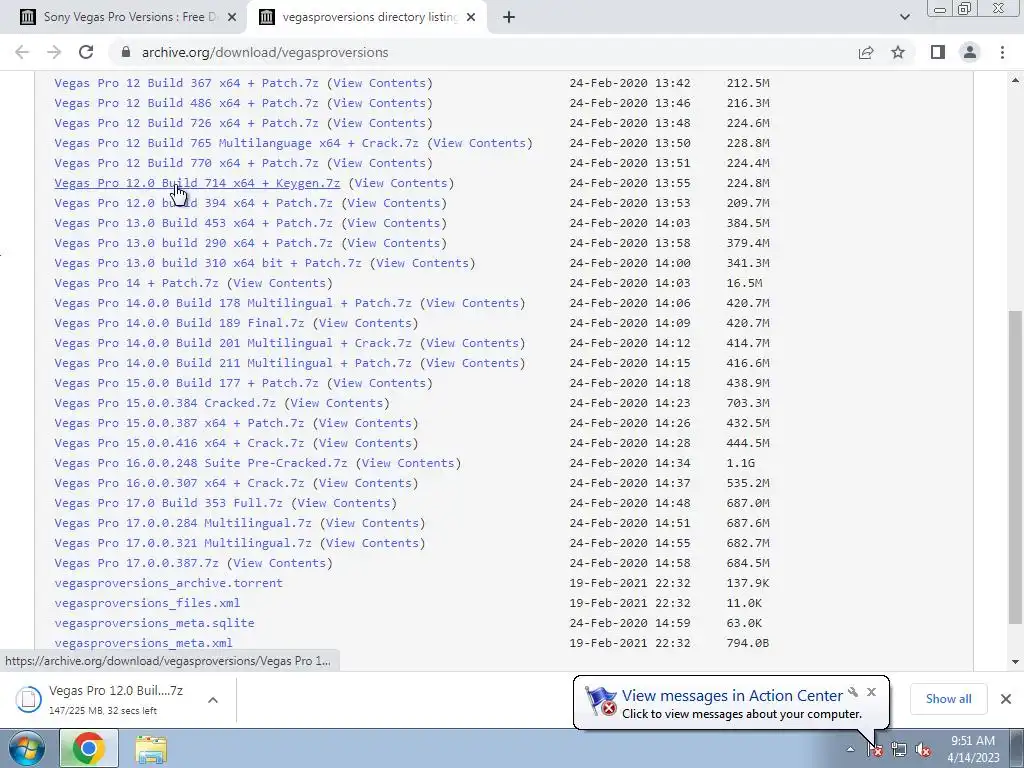Click the network tray icon
The width and height of the screenshot is (1024, 768).
899,750
